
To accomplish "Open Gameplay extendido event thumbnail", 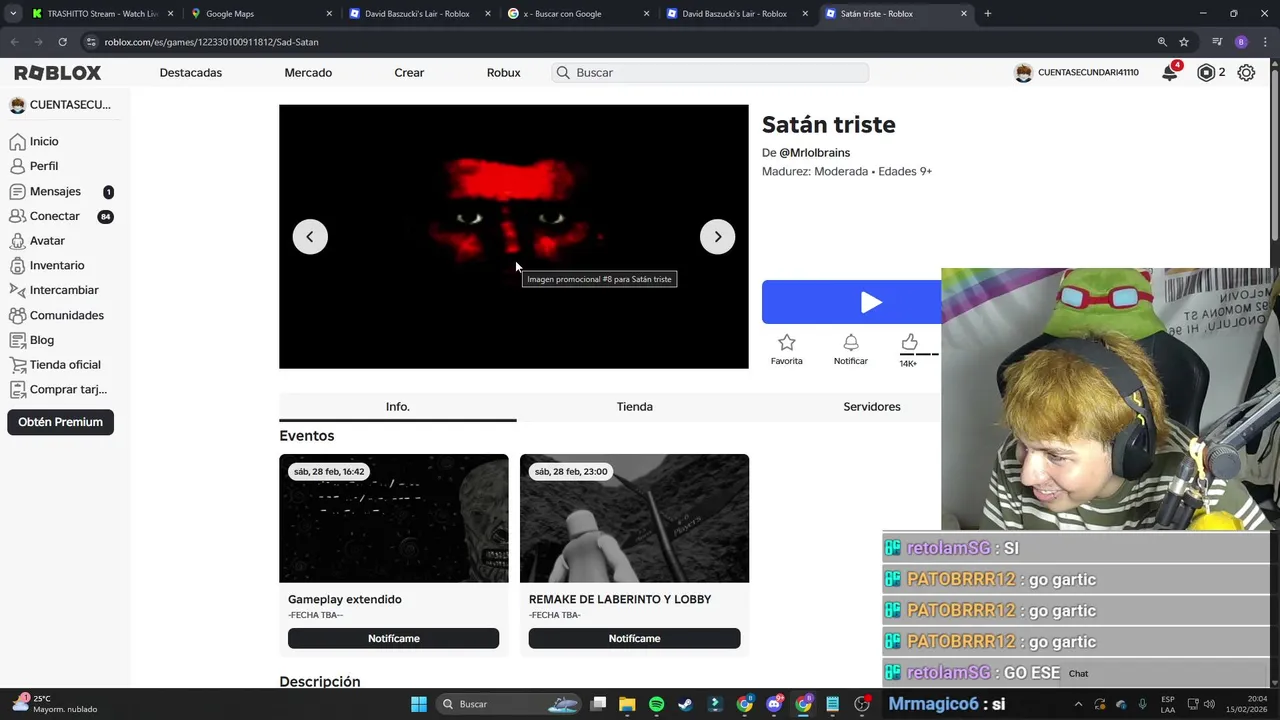I will pos(393,518).
